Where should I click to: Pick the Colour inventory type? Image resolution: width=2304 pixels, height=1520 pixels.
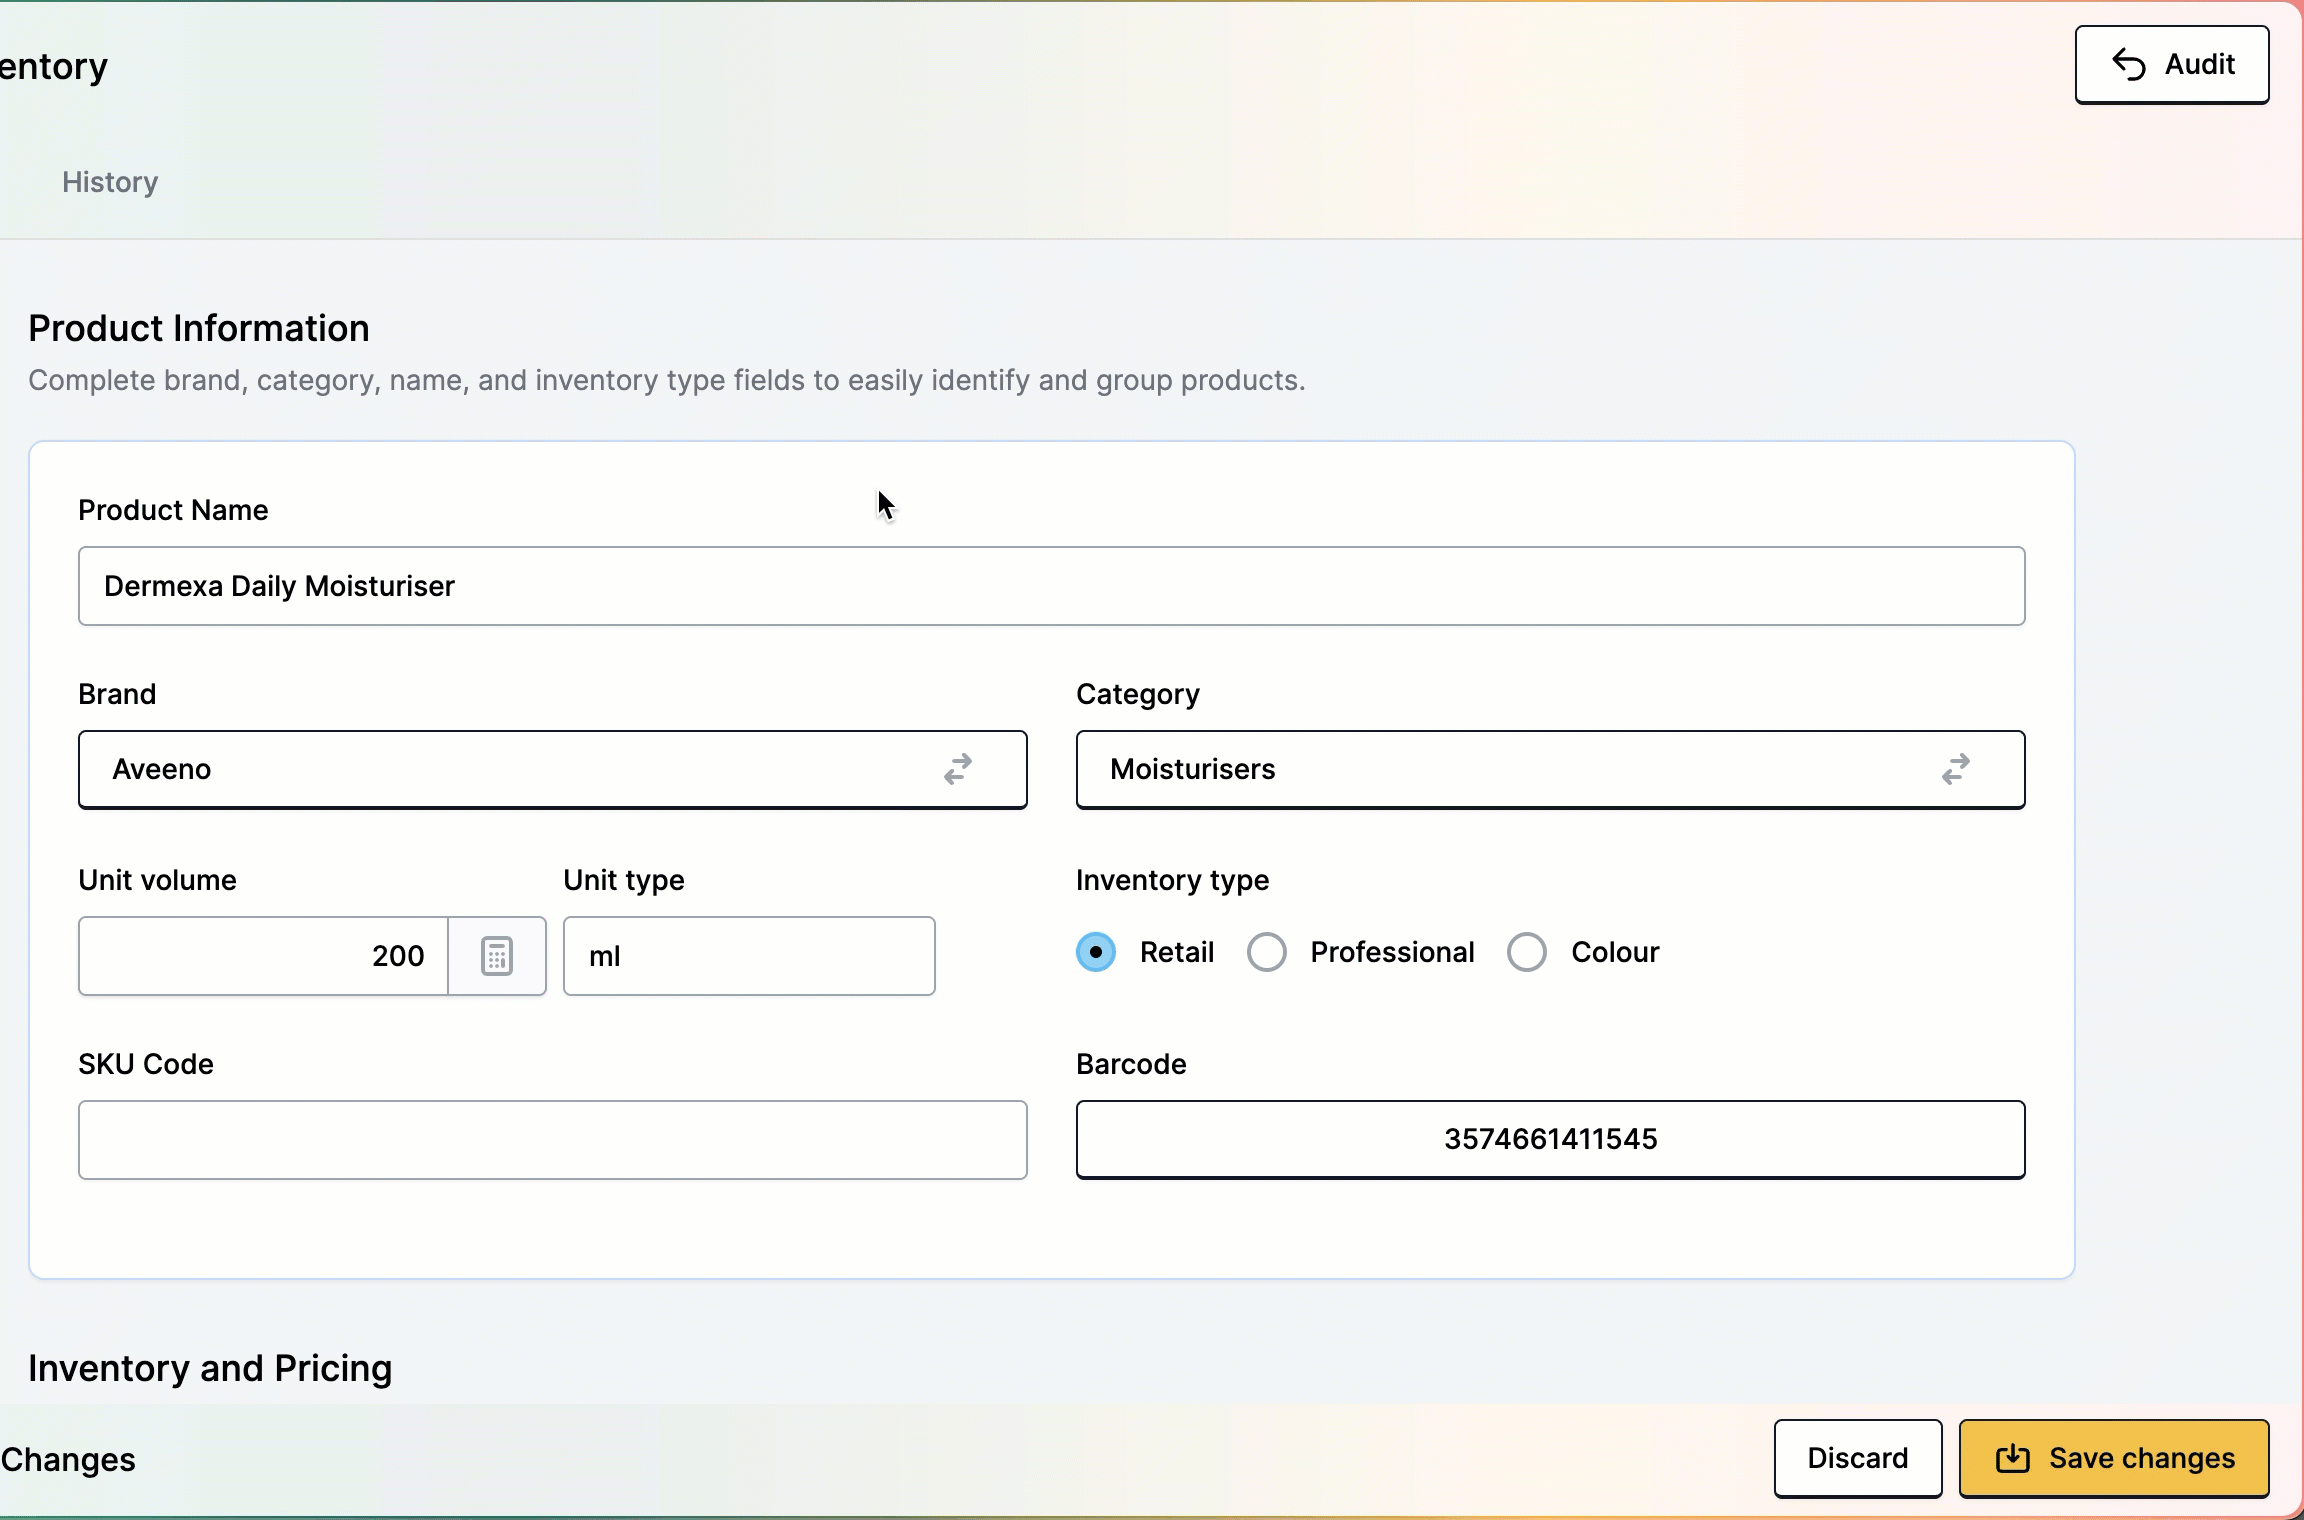(1527, 952)
